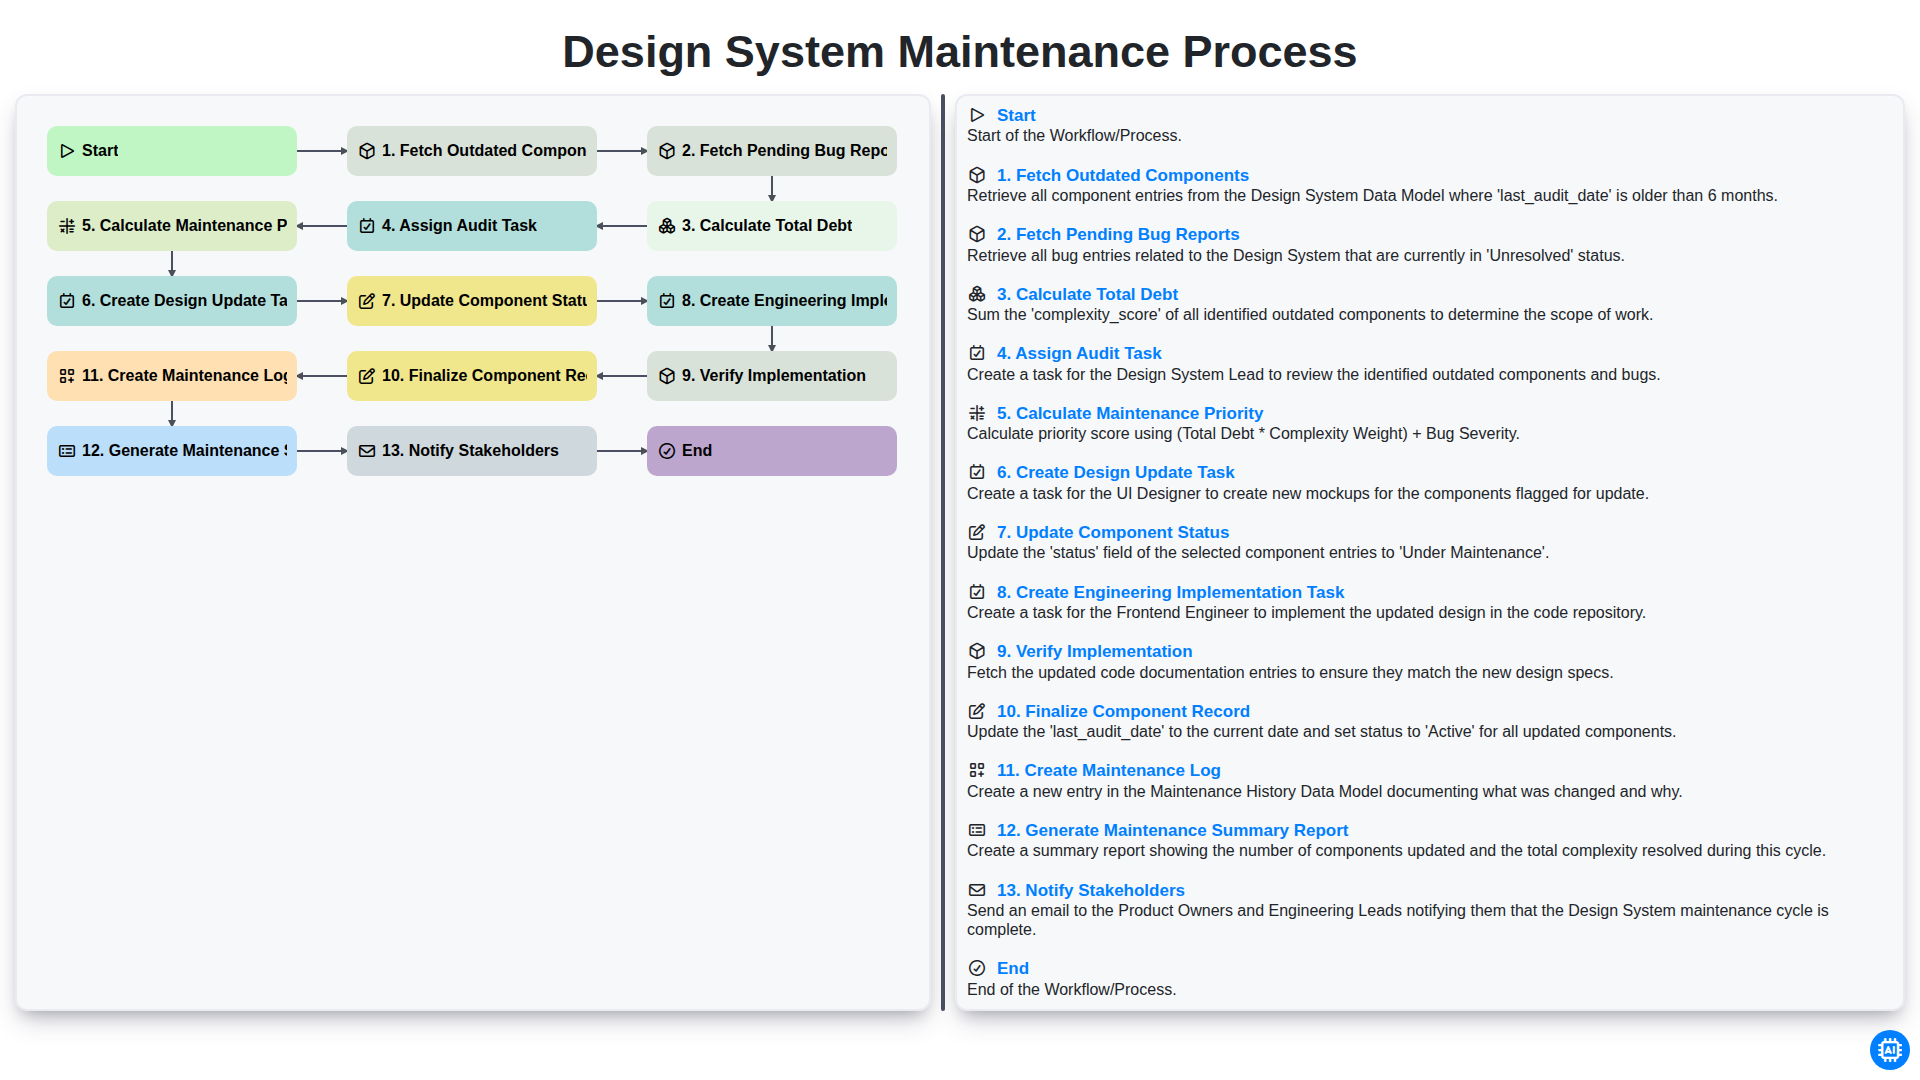Click boxes icon beside Calculate Total Debt heading
Image resolution: width=1920 pixels, height=1080 pixels.
977,294
